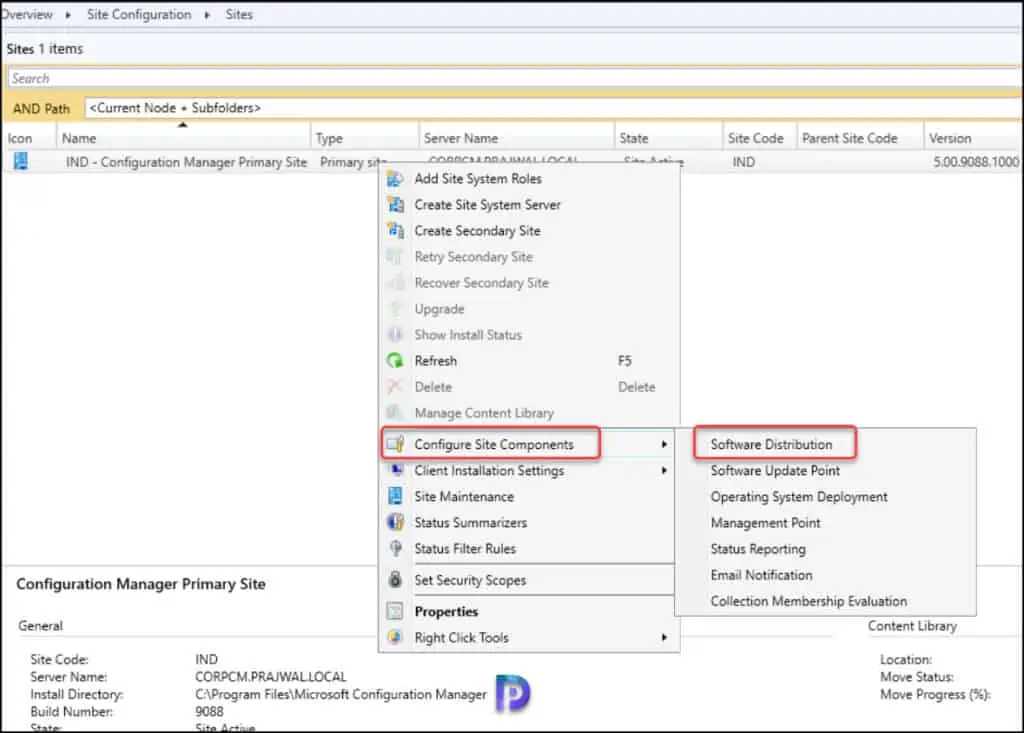Click the Create Site System Server icon
Viewport: 1024px width, 733px height.
pyautogui.click(x=395, y=204)
